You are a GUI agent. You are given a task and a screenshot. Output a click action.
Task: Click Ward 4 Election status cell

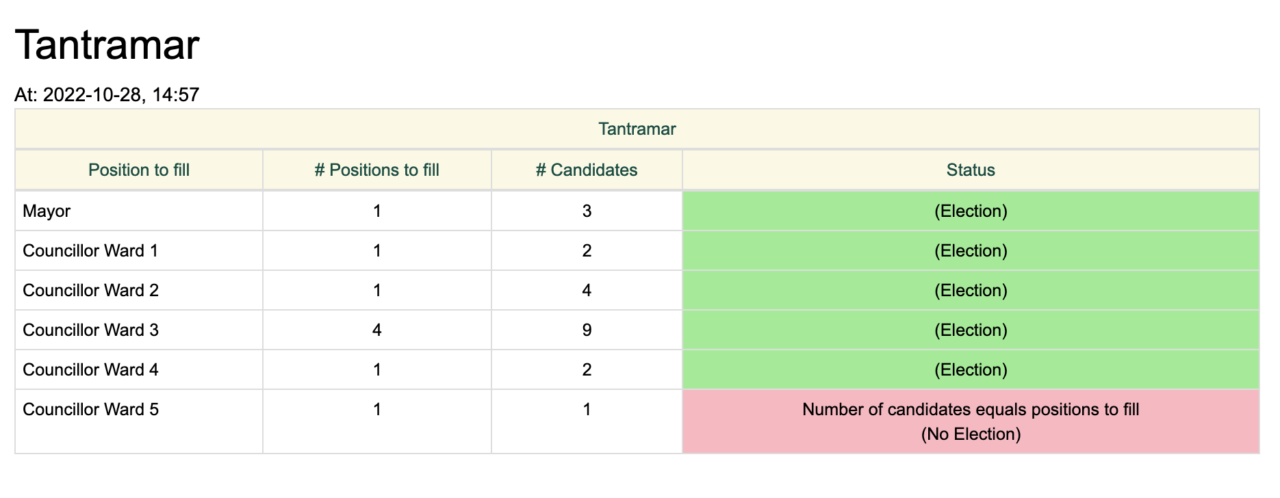pos(971,370)
